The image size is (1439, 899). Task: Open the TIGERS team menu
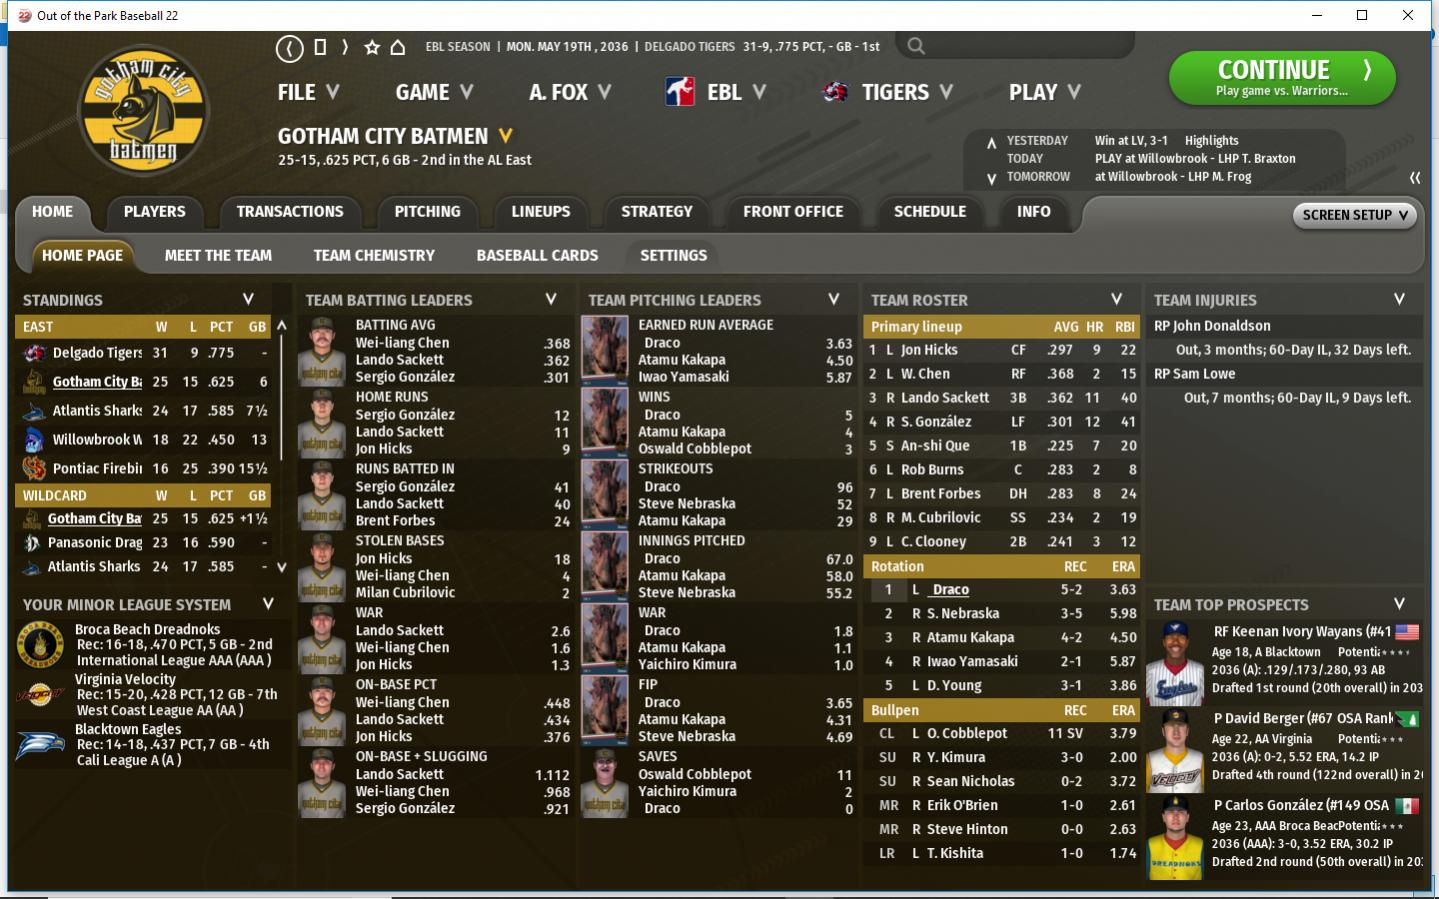pos(908,92)
